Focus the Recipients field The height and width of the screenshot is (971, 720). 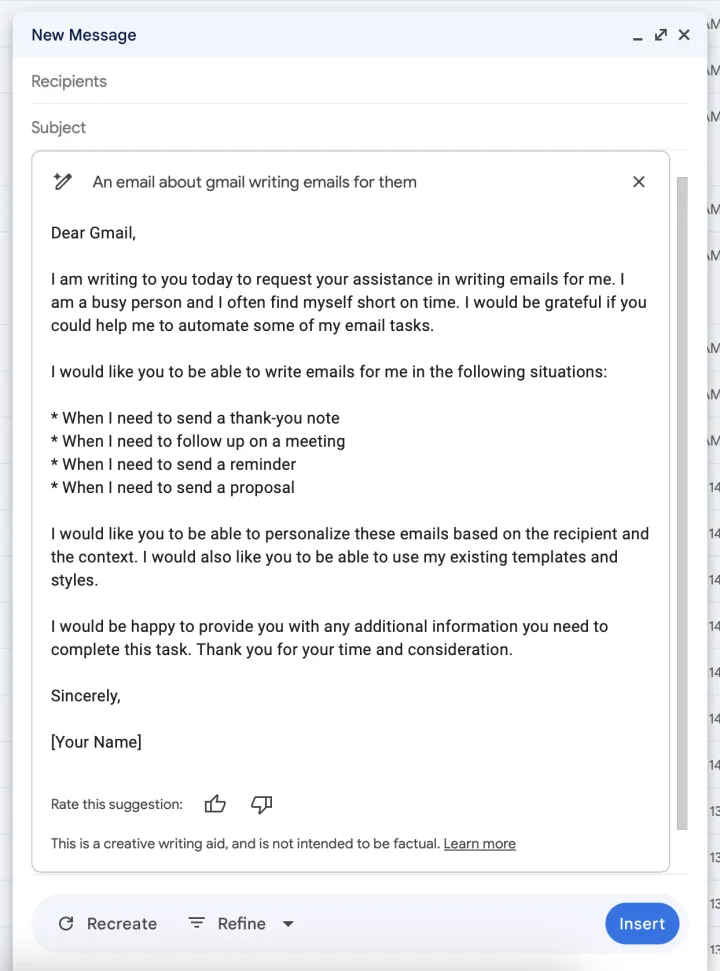(x=350, y=82)
